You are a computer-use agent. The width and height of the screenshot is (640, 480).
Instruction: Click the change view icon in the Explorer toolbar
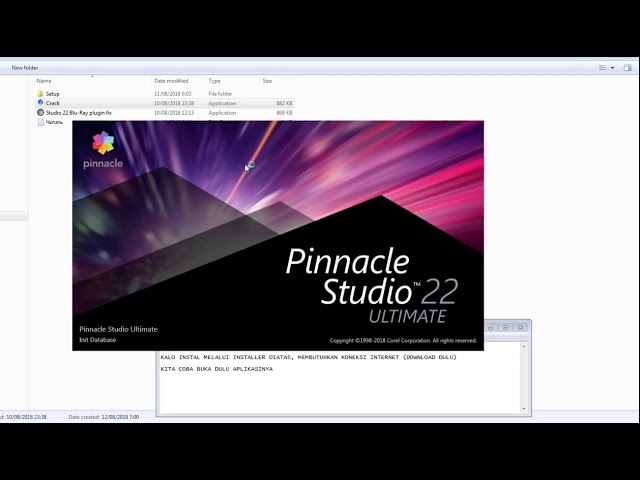(x=602, y=68)
